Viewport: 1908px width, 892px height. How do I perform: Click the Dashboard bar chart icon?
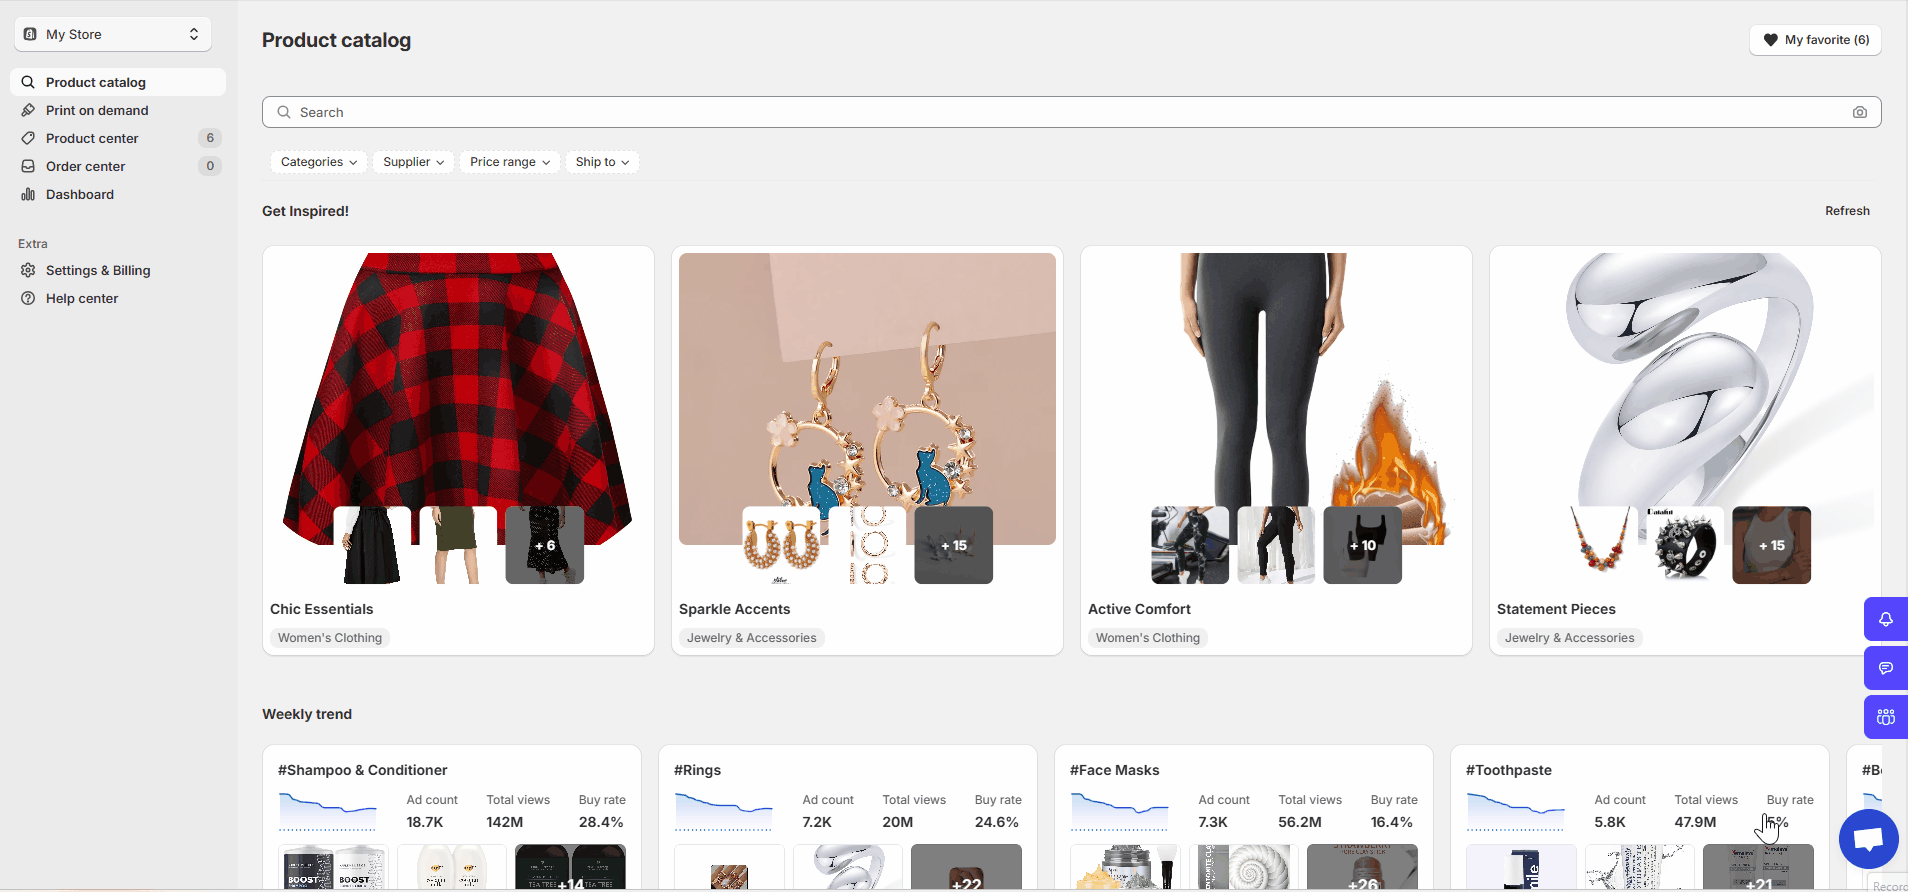(28, 194)
